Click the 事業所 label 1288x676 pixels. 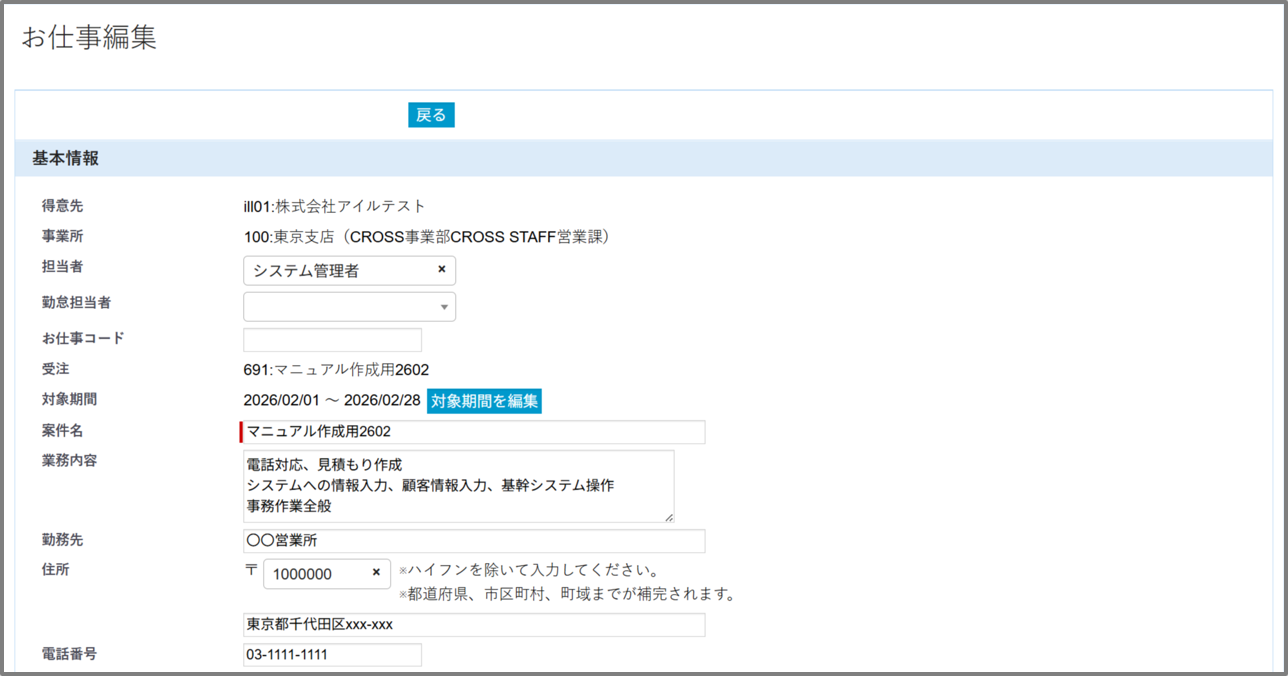click(62, 236)
